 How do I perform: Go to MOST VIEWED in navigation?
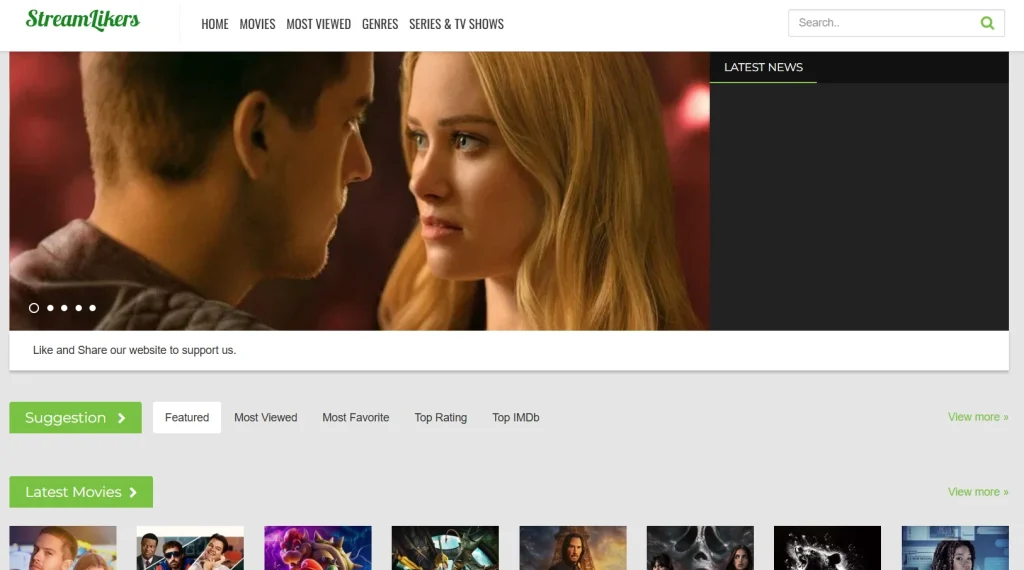click(319, 24)
